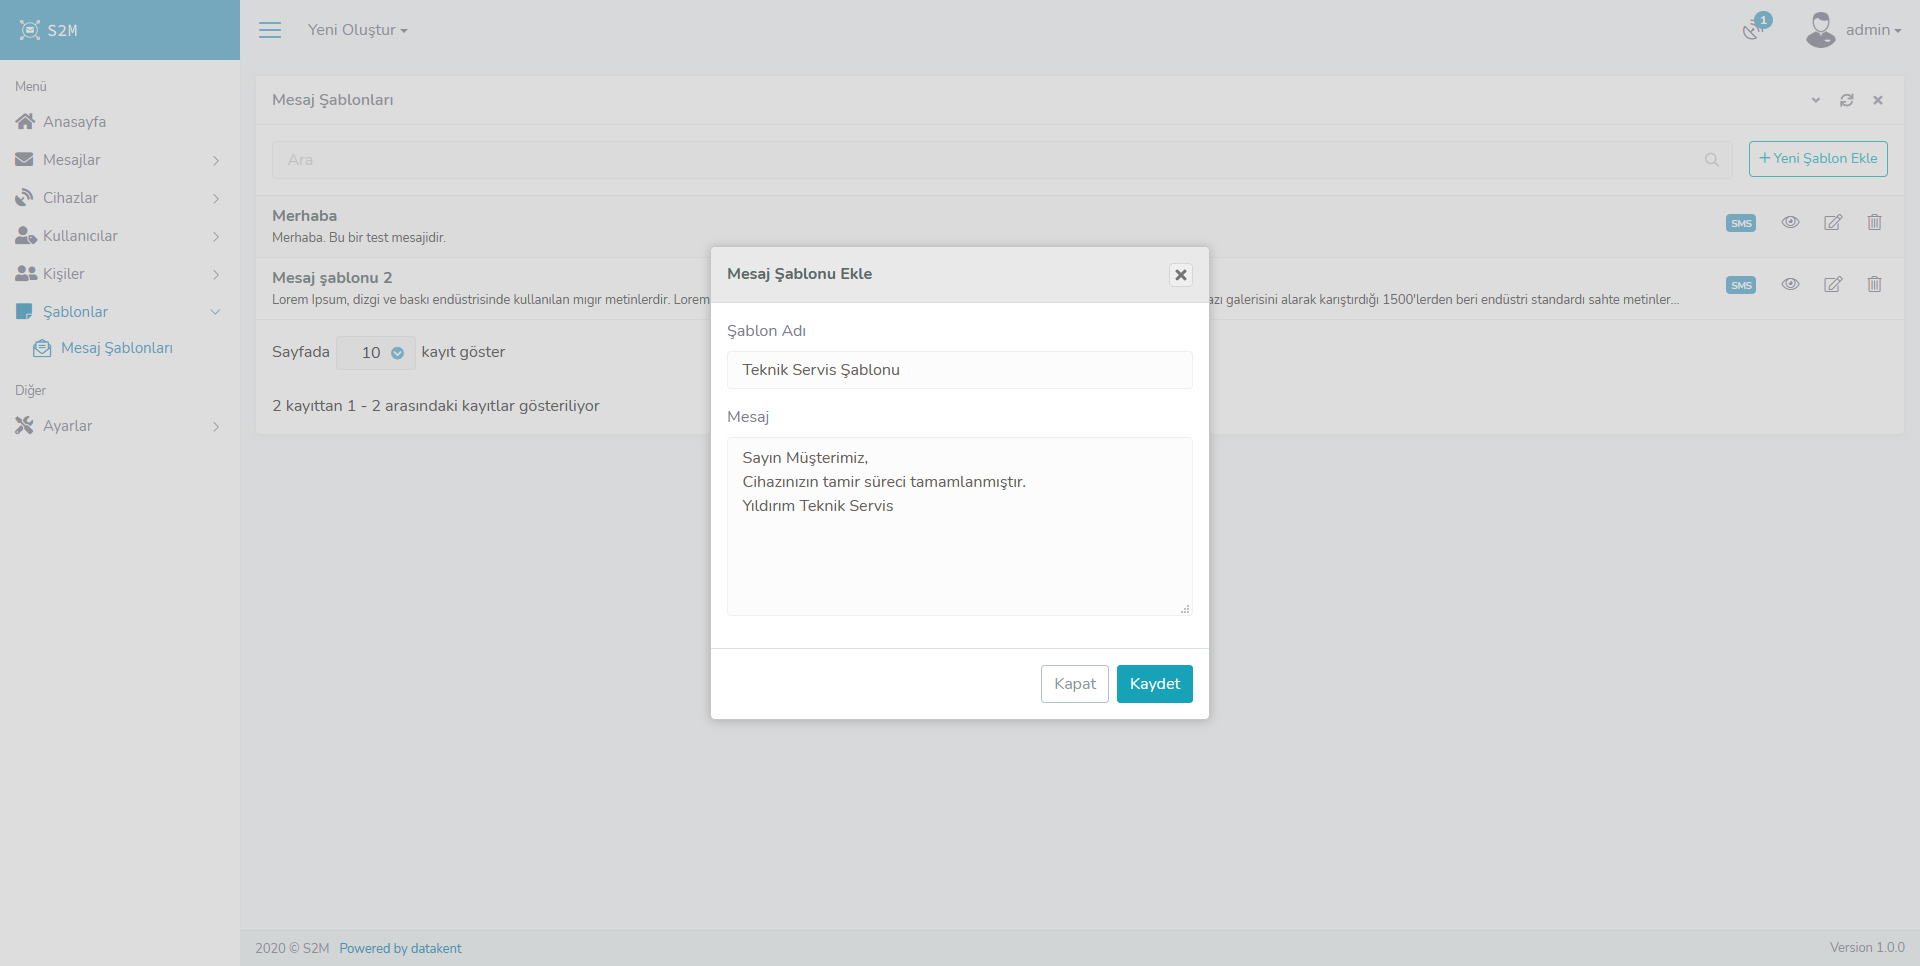Viewport: 1920px width, 966px height.
Task: Click trash icon for Mesaj şablonu 2
Action: point(1874,285)
